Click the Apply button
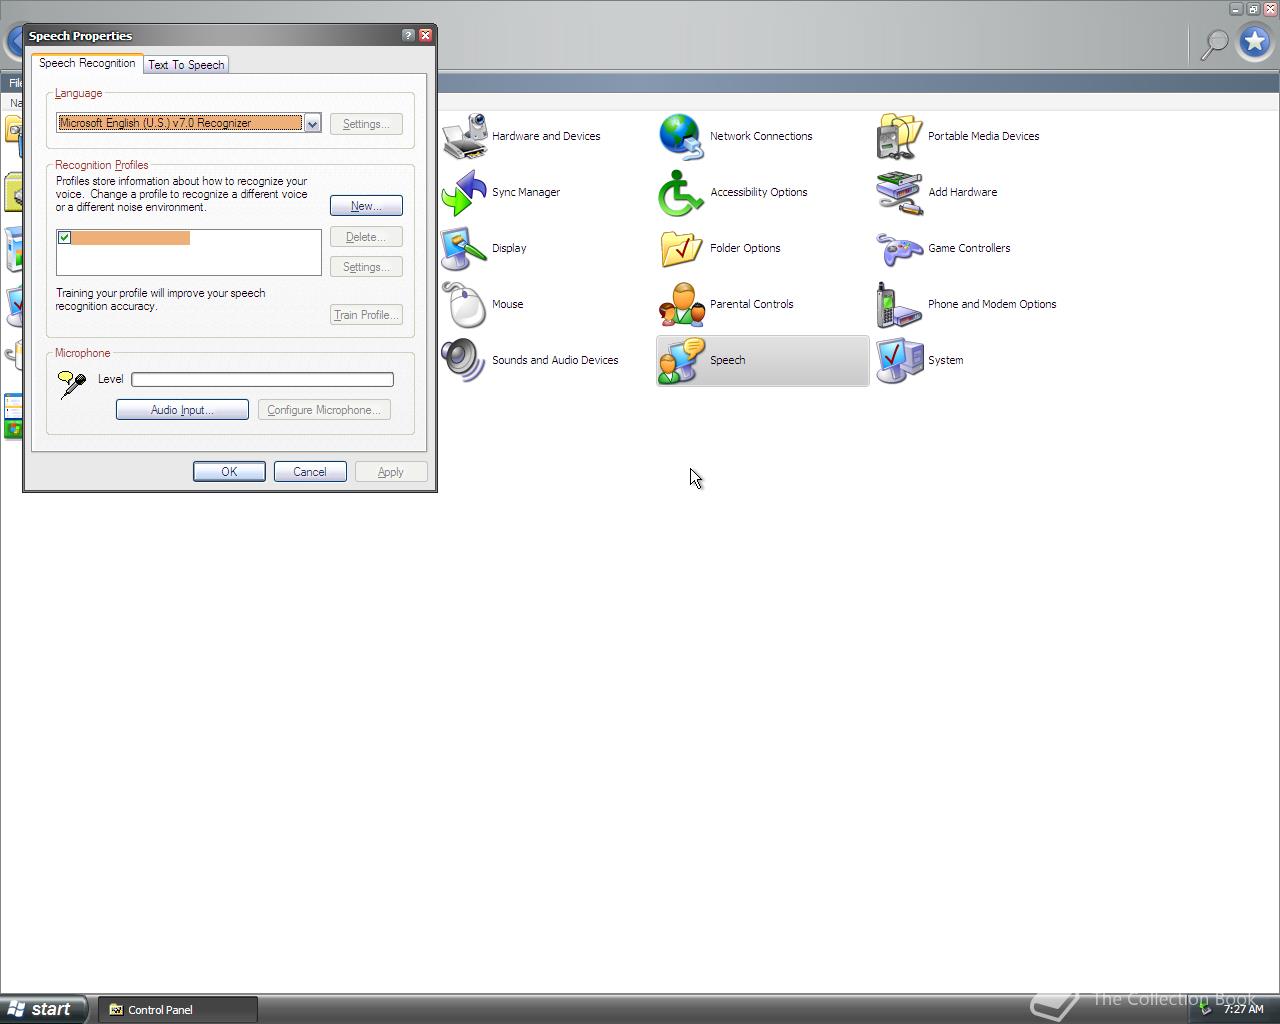Viewport: 1280px width, 1024px height. point(391,472)
